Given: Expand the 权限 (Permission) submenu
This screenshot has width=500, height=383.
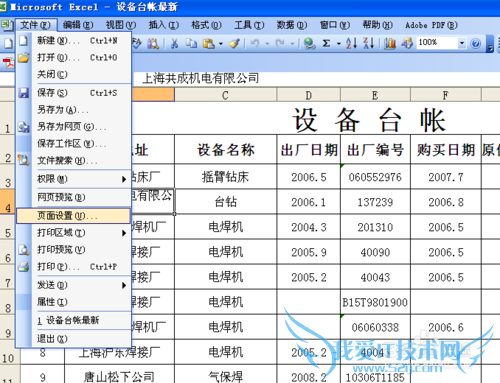Looking at the screenshot, I should 73,179.
